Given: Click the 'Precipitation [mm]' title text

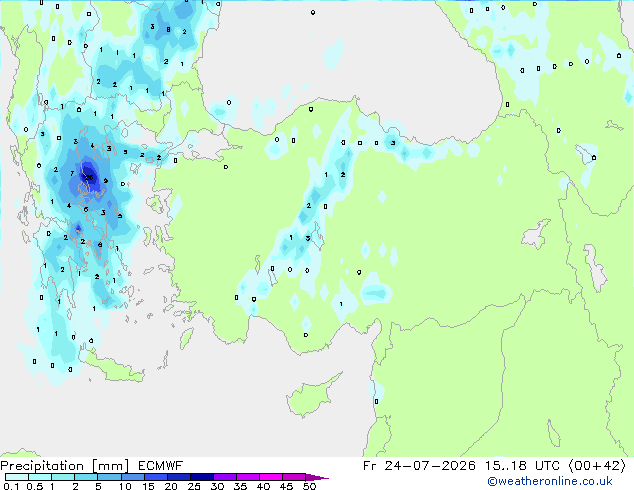Looking at the screenshot, I should click(x=64, y=466).
